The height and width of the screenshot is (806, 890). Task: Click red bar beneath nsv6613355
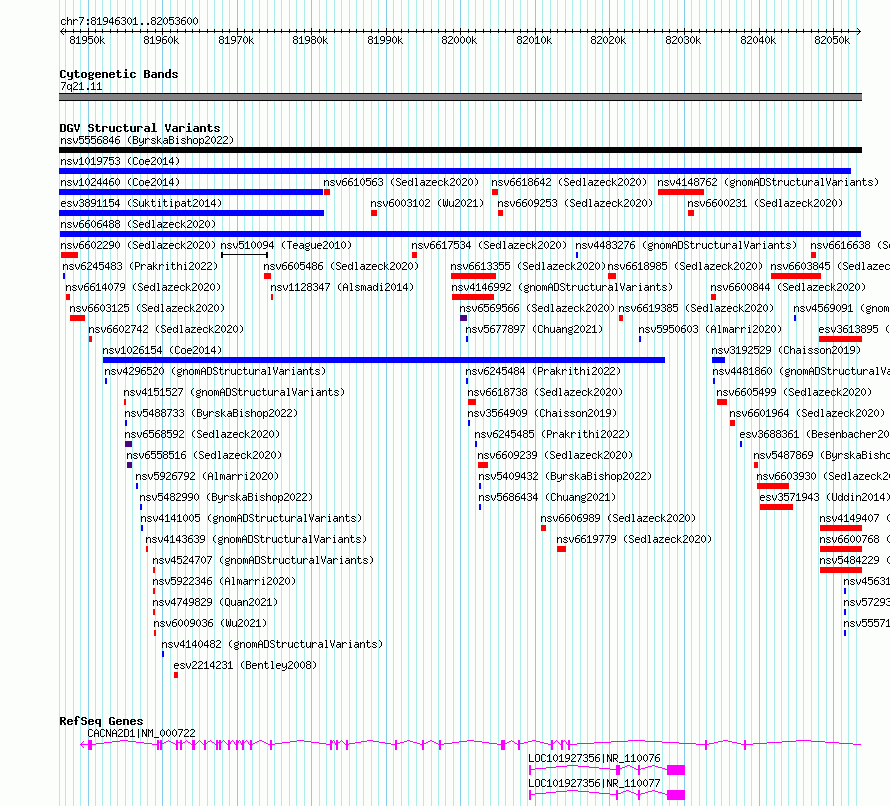[473, 276]
